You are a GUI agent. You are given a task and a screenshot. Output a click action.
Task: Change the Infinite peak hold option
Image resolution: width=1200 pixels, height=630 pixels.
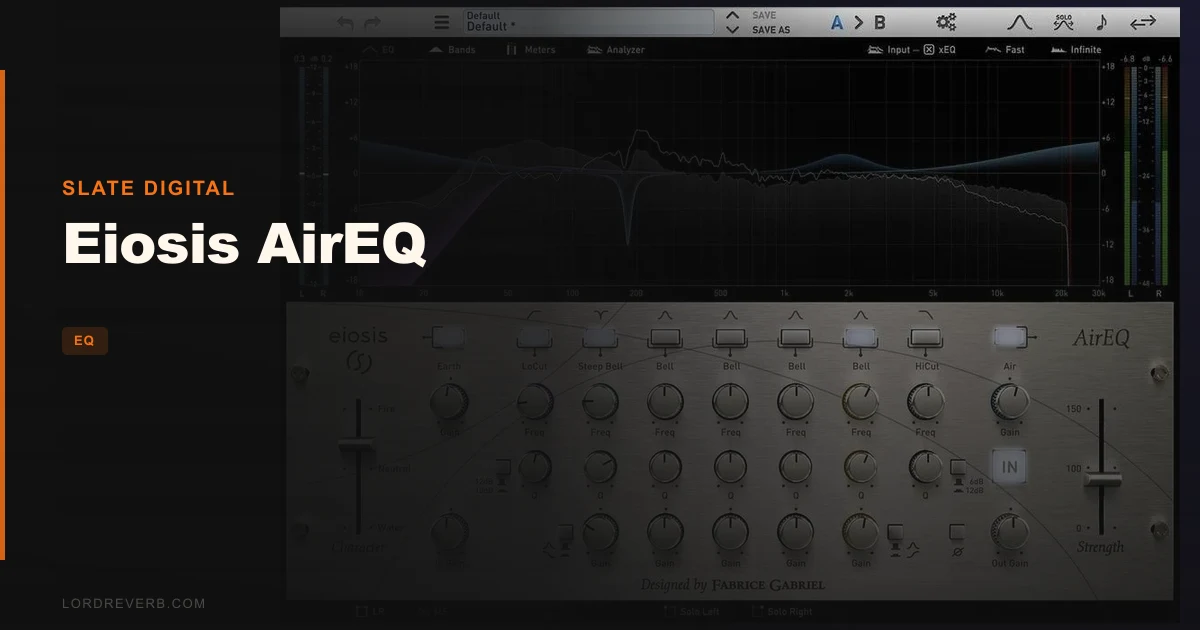pyautogui.click(x=1076, y=49)
